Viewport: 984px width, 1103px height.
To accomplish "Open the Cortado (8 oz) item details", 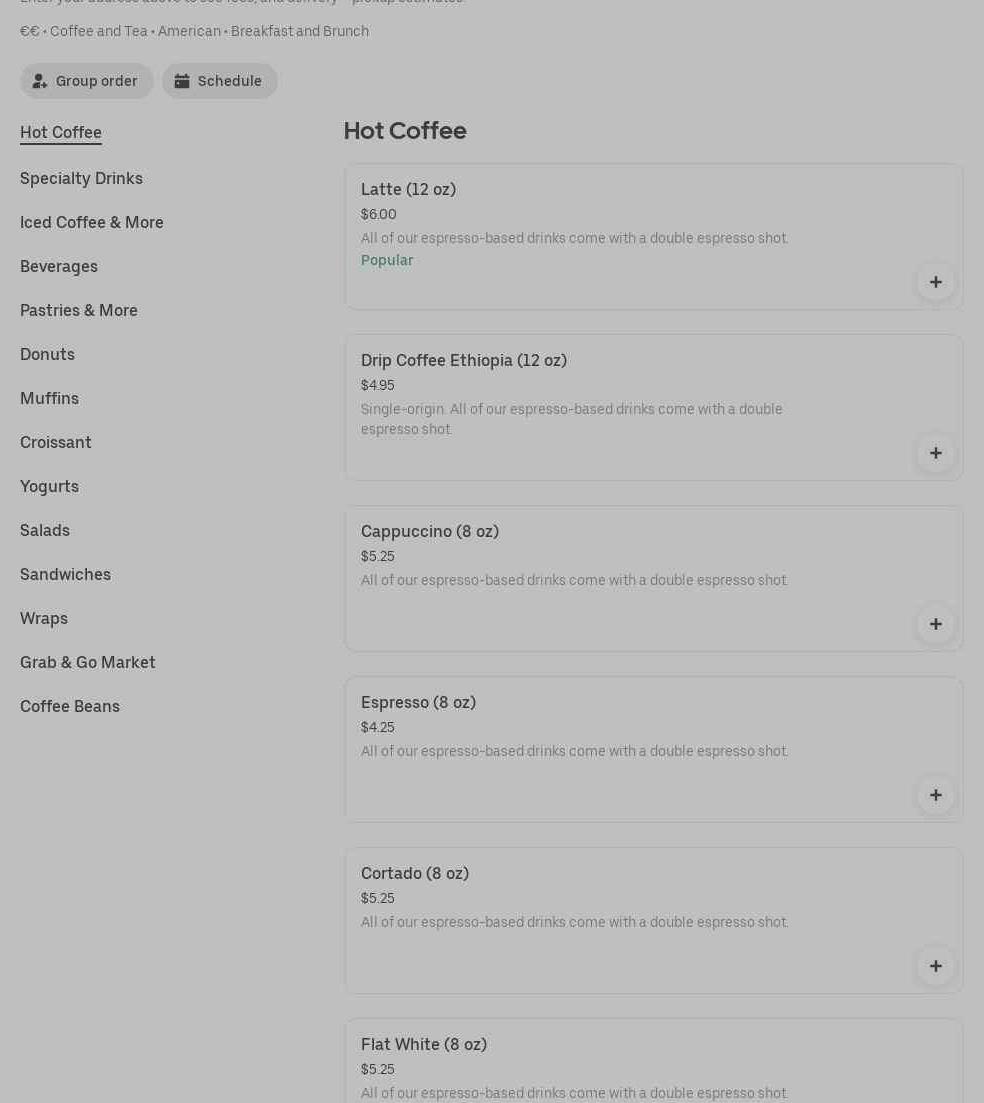I will click(x=415, y=873).
